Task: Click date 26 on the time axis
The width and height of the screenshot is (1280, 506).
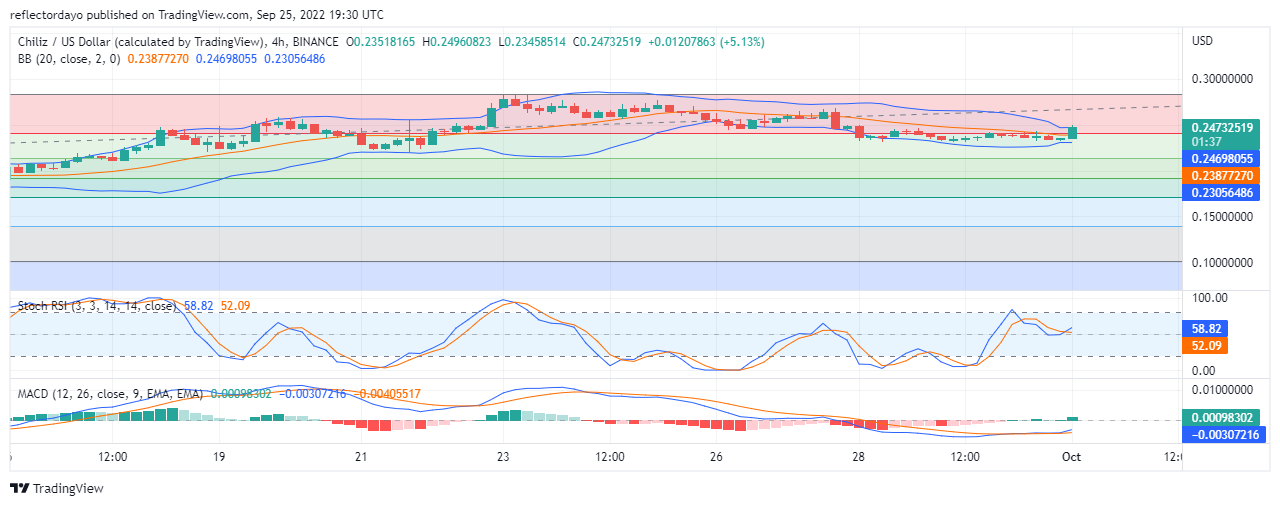Action: pyautogui.click(x=716, y=457)
